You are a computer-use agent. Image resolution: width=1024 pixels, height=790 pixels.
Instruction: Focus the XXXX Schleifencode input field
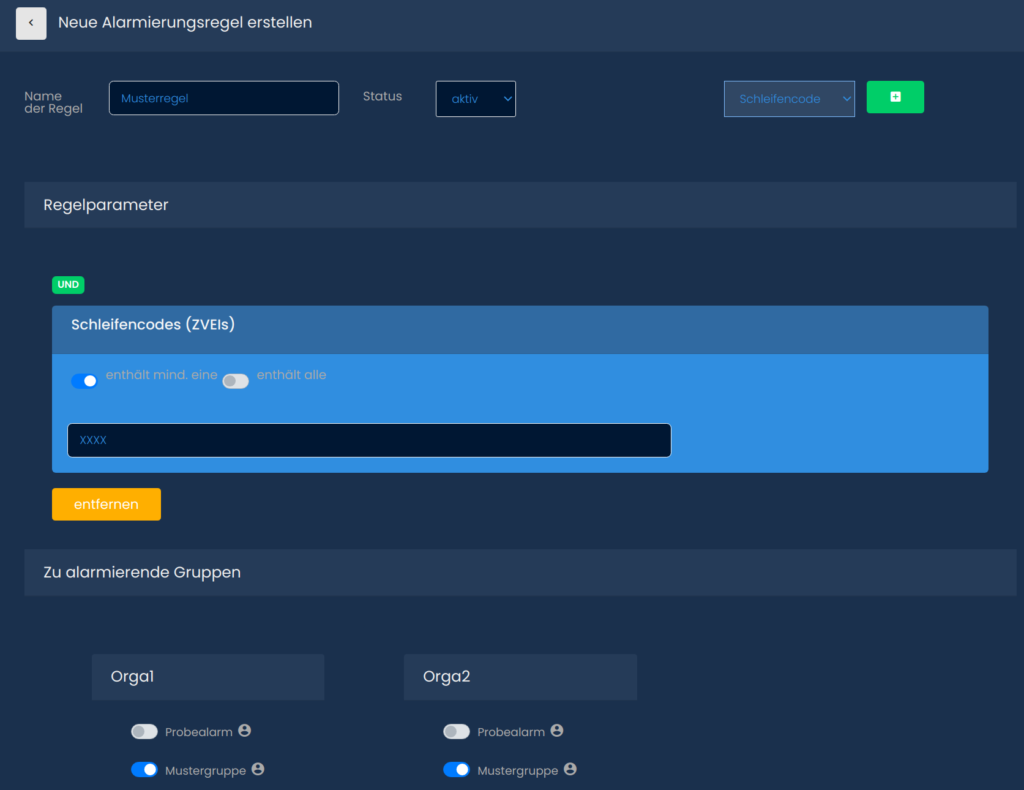tap(369, 440)
